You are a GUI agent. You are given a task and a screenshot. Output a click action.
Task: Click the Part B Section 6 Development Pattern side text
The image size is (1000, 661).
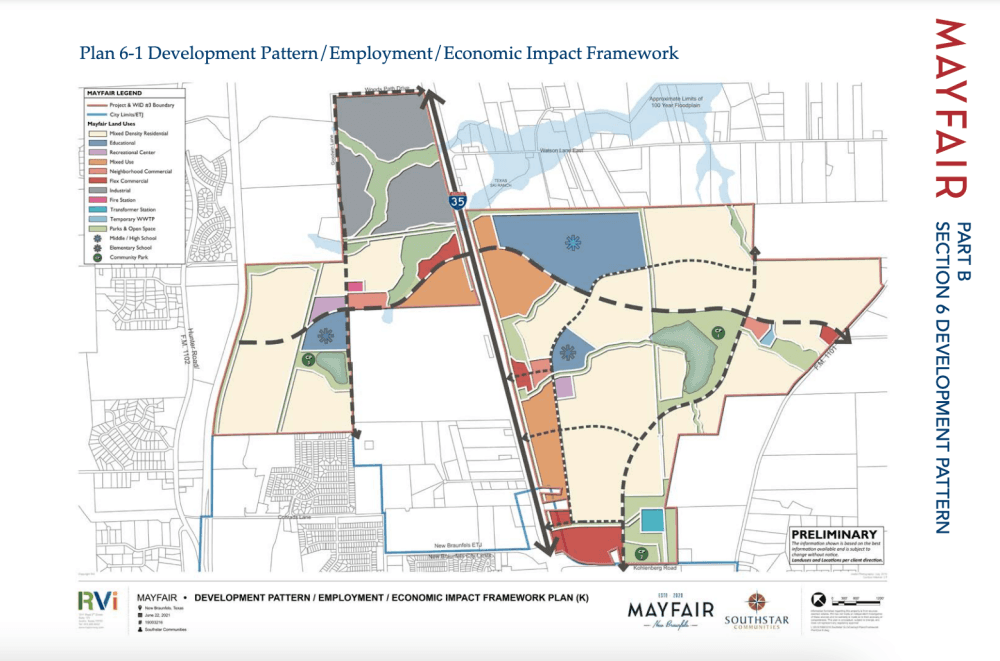[x=953, y=377]
